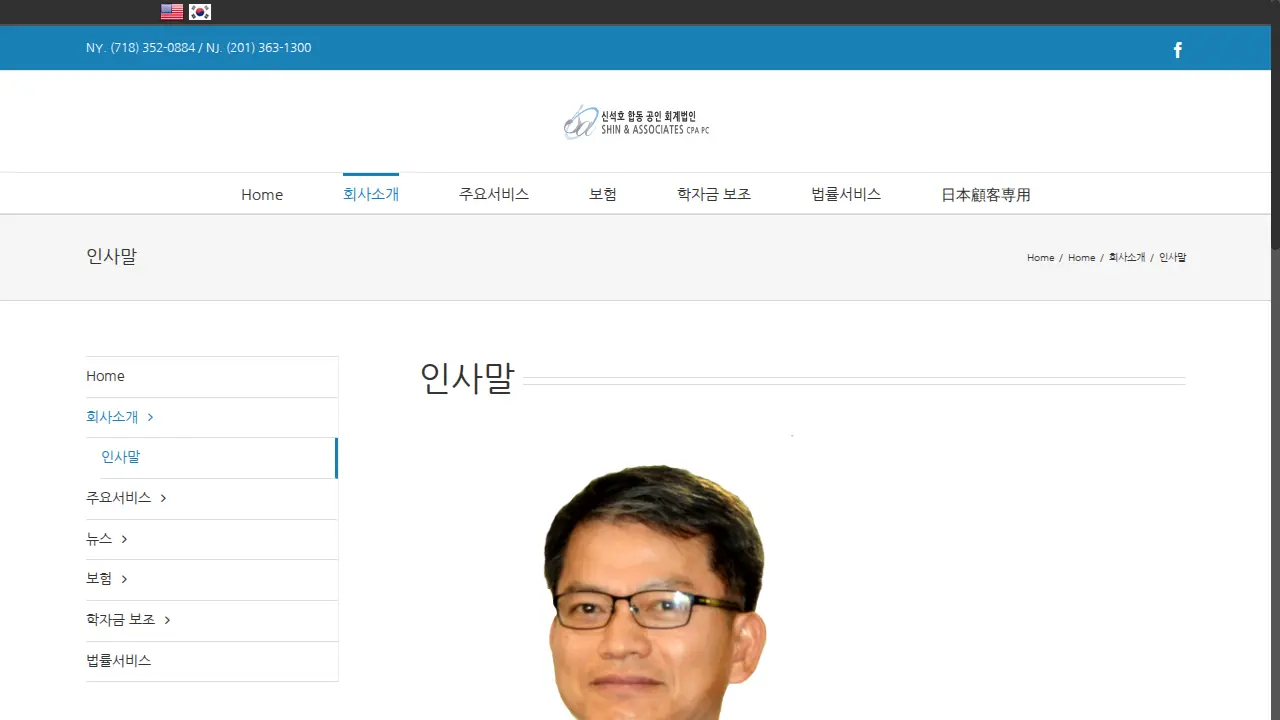The image size is (1280, 720).
Task: Click the page vertical scrollbar thumb
Action: [1275, 125]
